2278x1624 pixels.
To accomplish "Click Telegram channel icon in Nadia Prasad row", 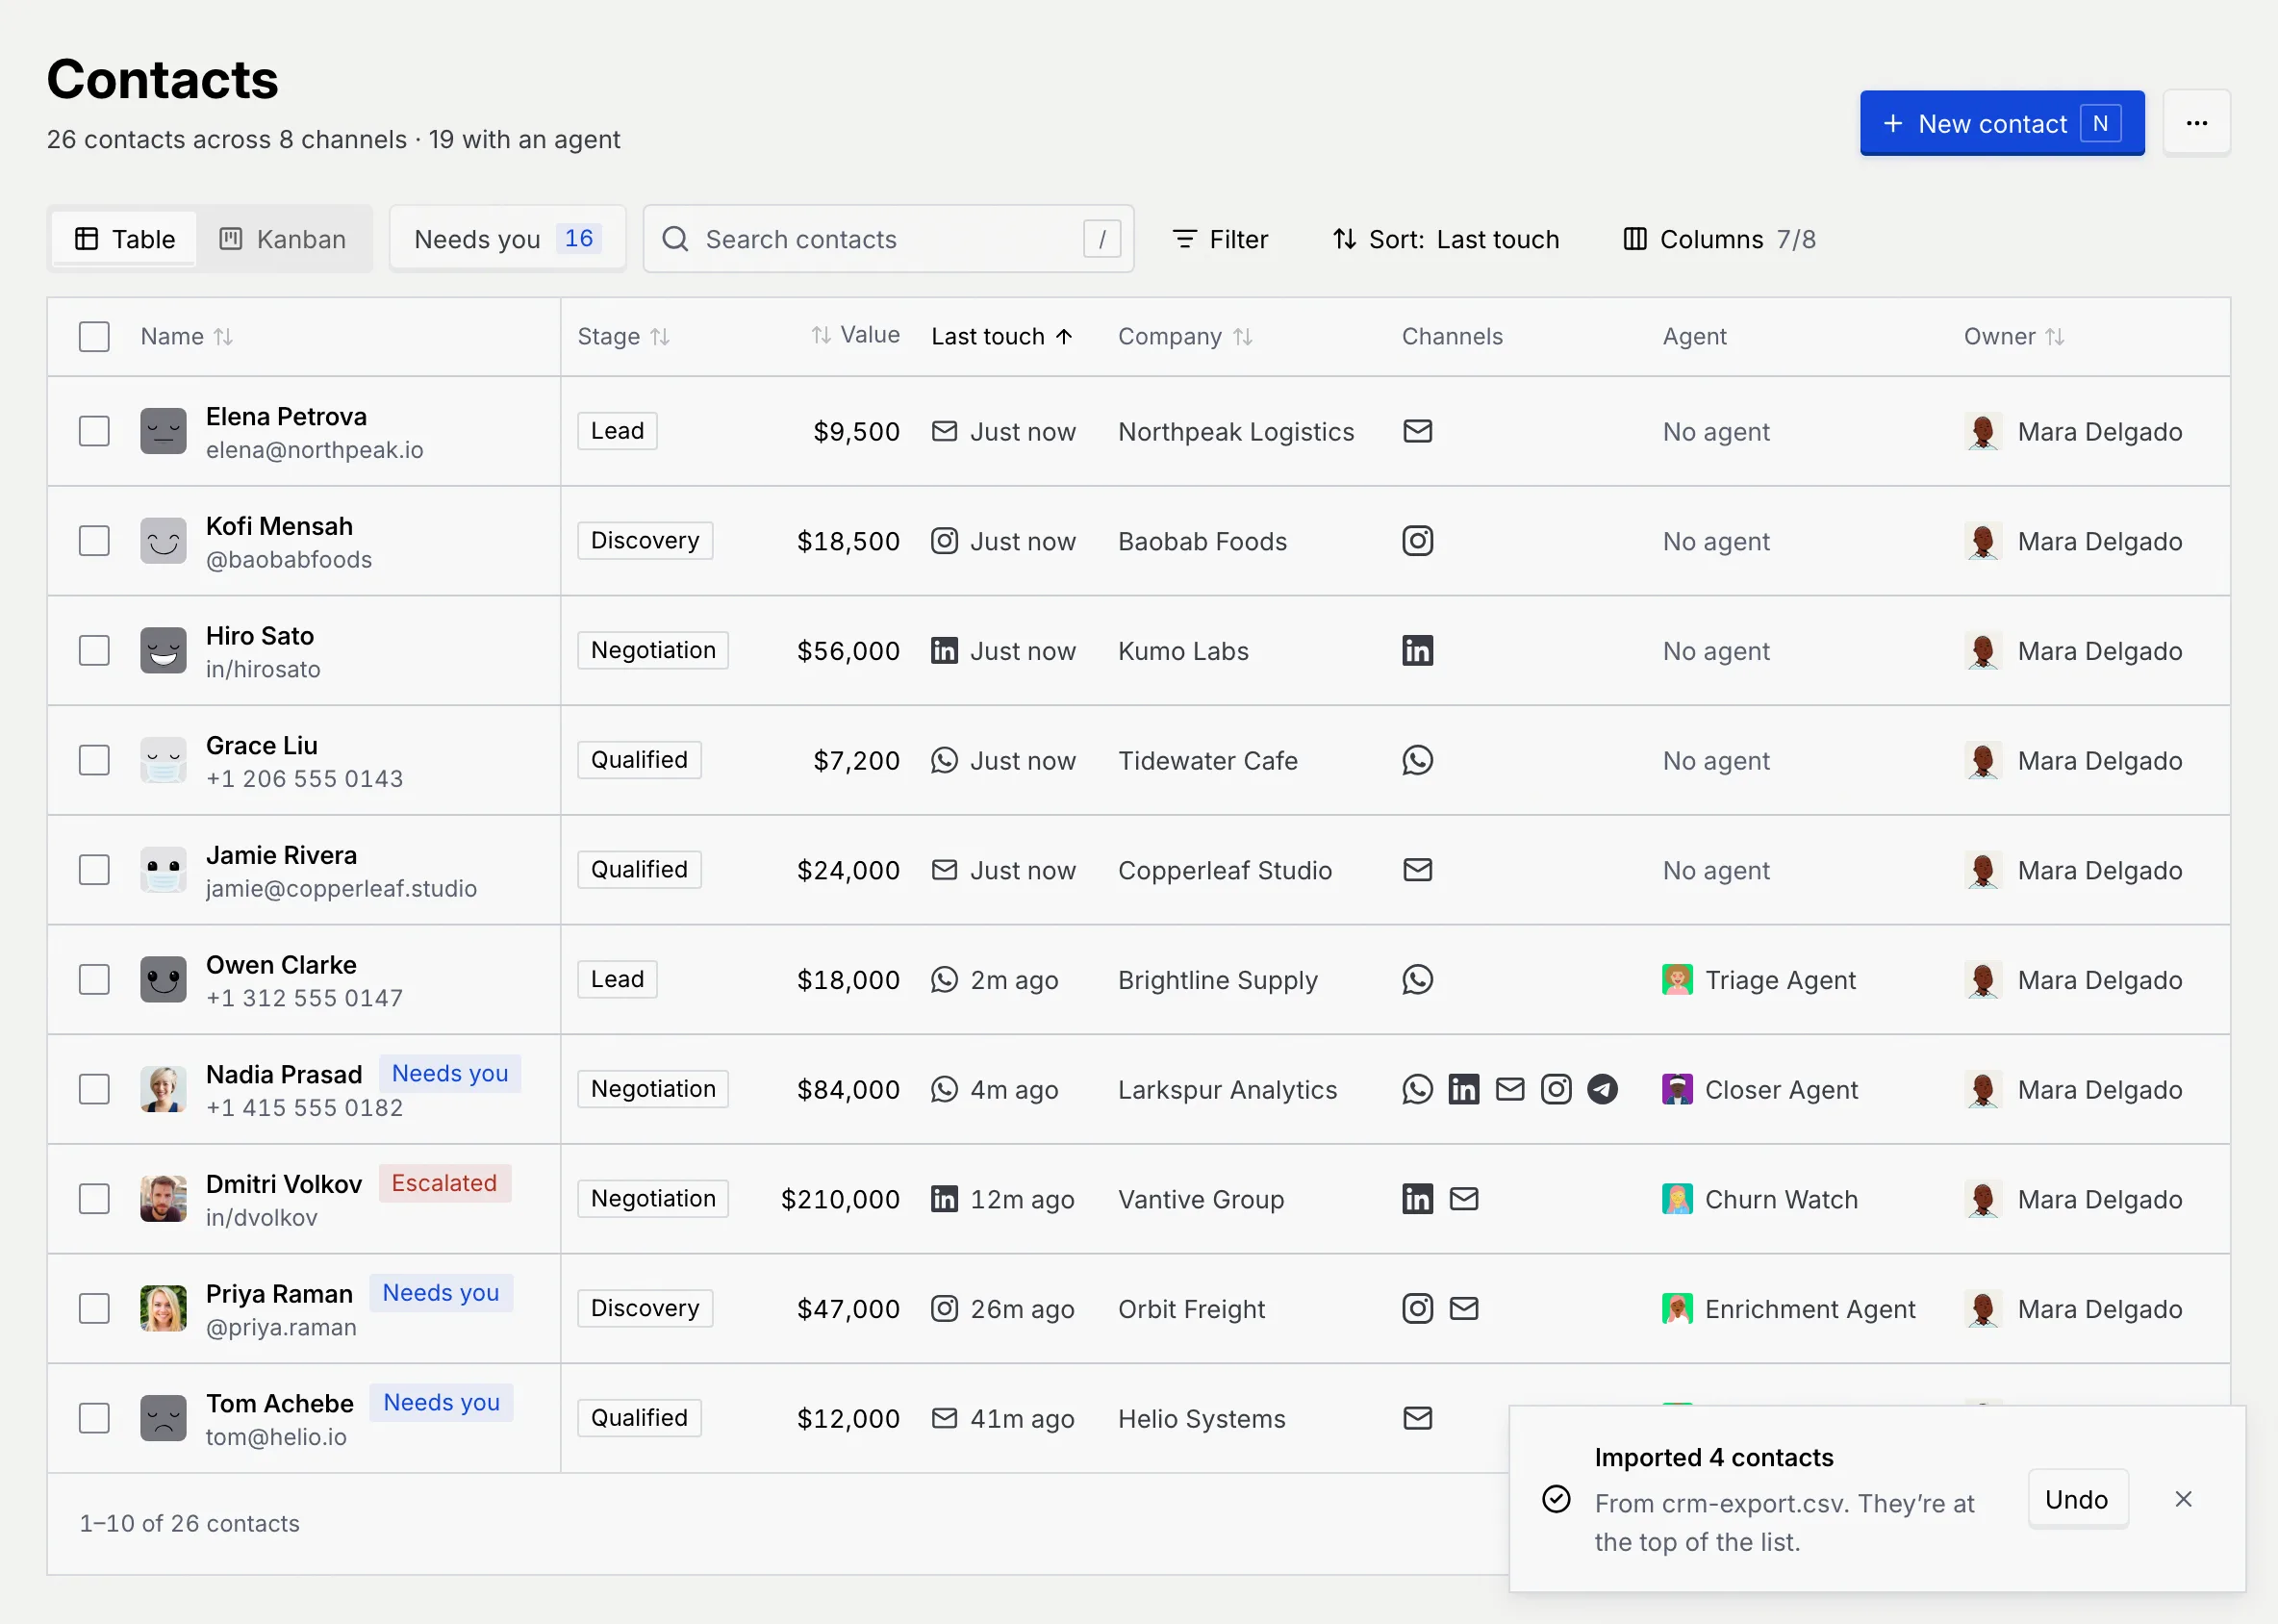I will click(x=1602, y=1089).
